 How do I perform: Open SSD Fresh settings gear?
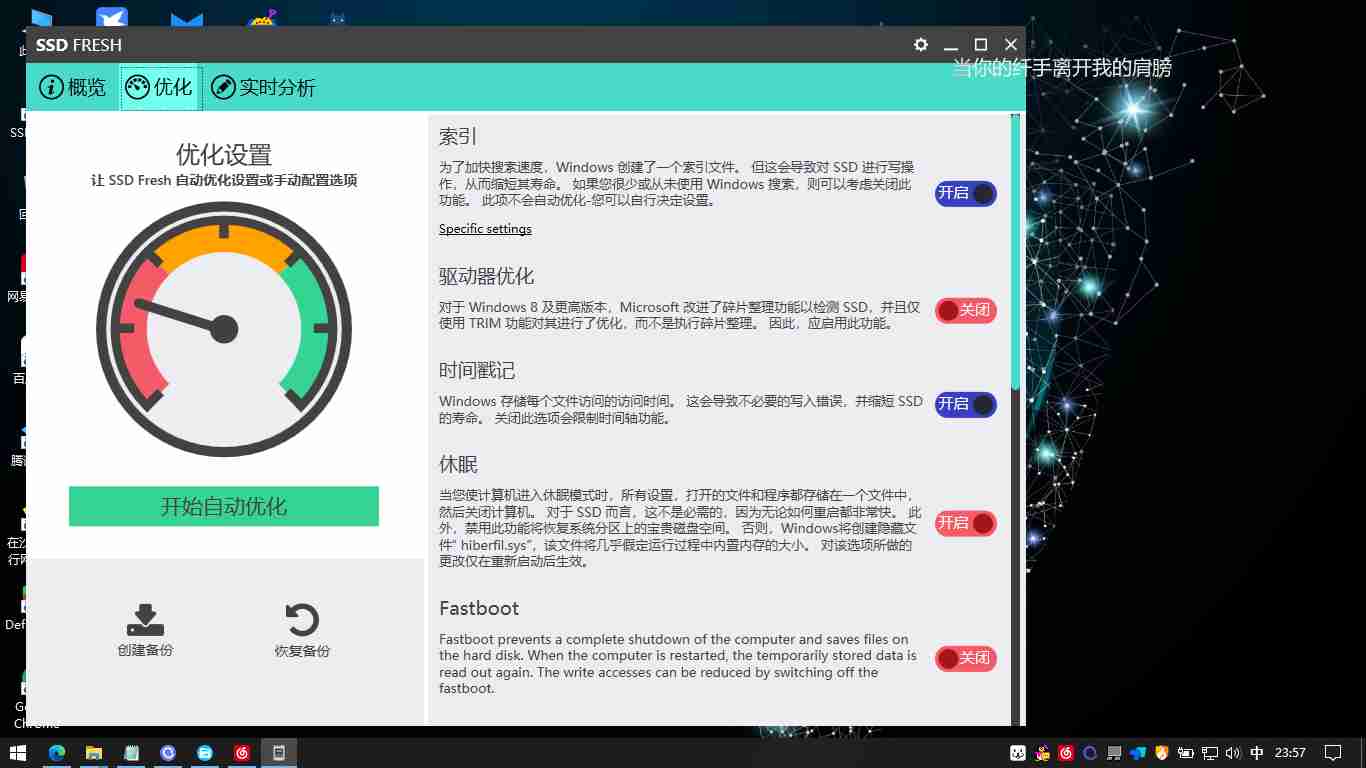coord(921,45)
